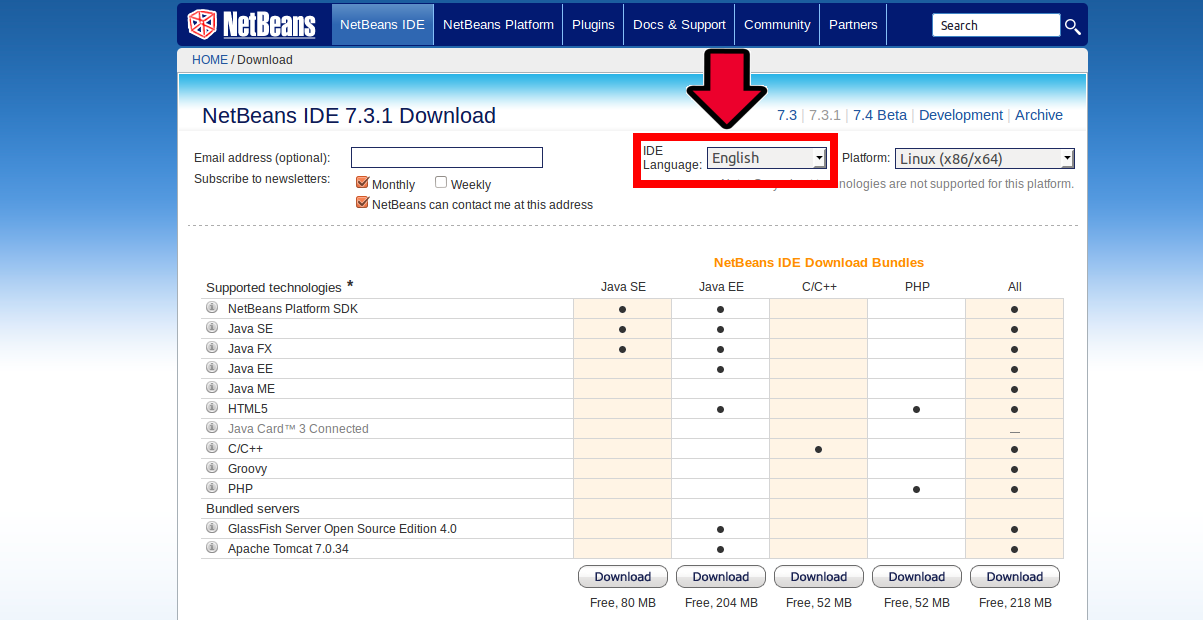
Task: Click the info icon beside NetBeans Platform SDK
Action: (x=211, y=308)
